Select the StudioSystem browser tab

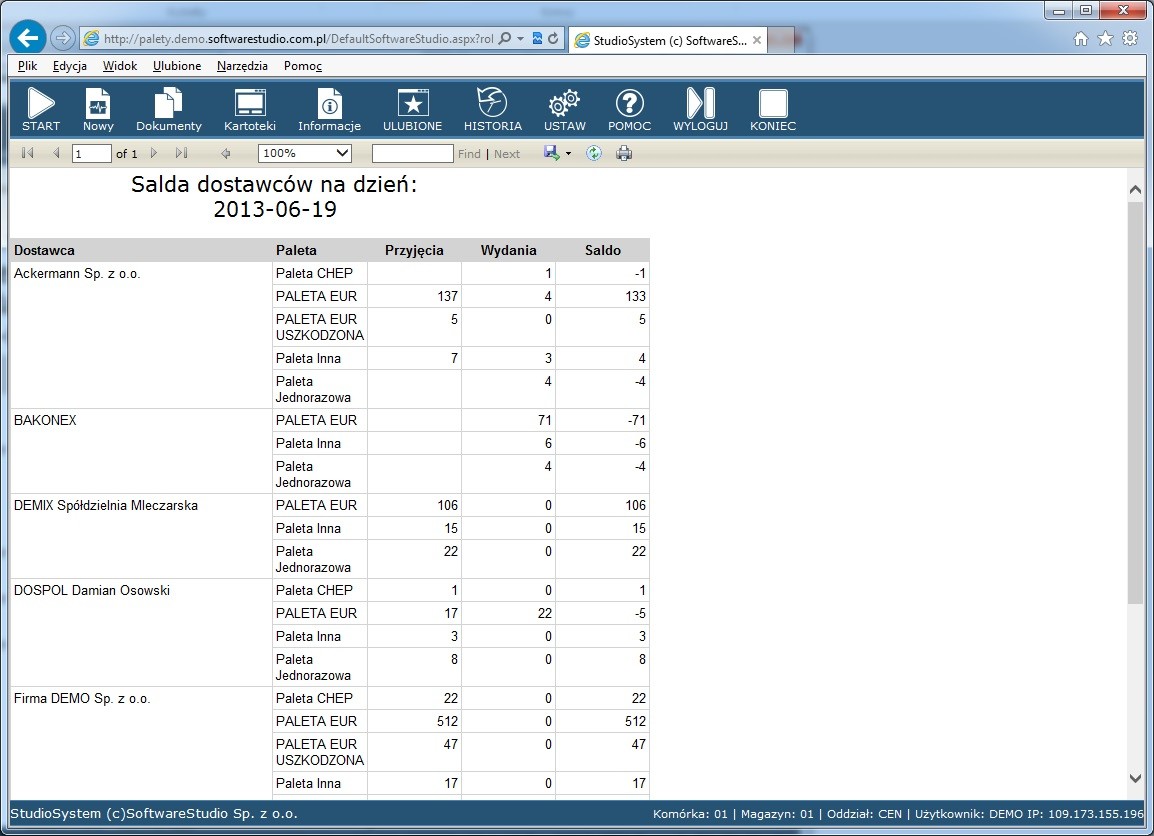pyautogui.click(x=669, y=40)
